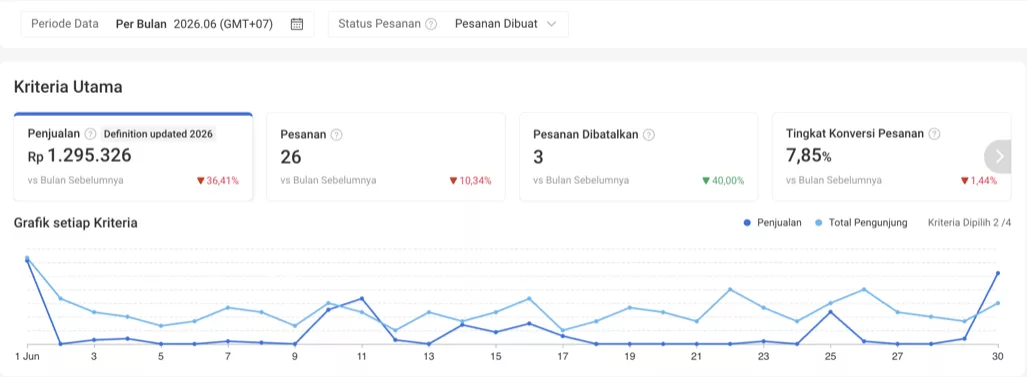This screenshot has width=1027, height=377.
Task: Click the Rp 1.295.326 sales value
Action: (x=80, y=156)
